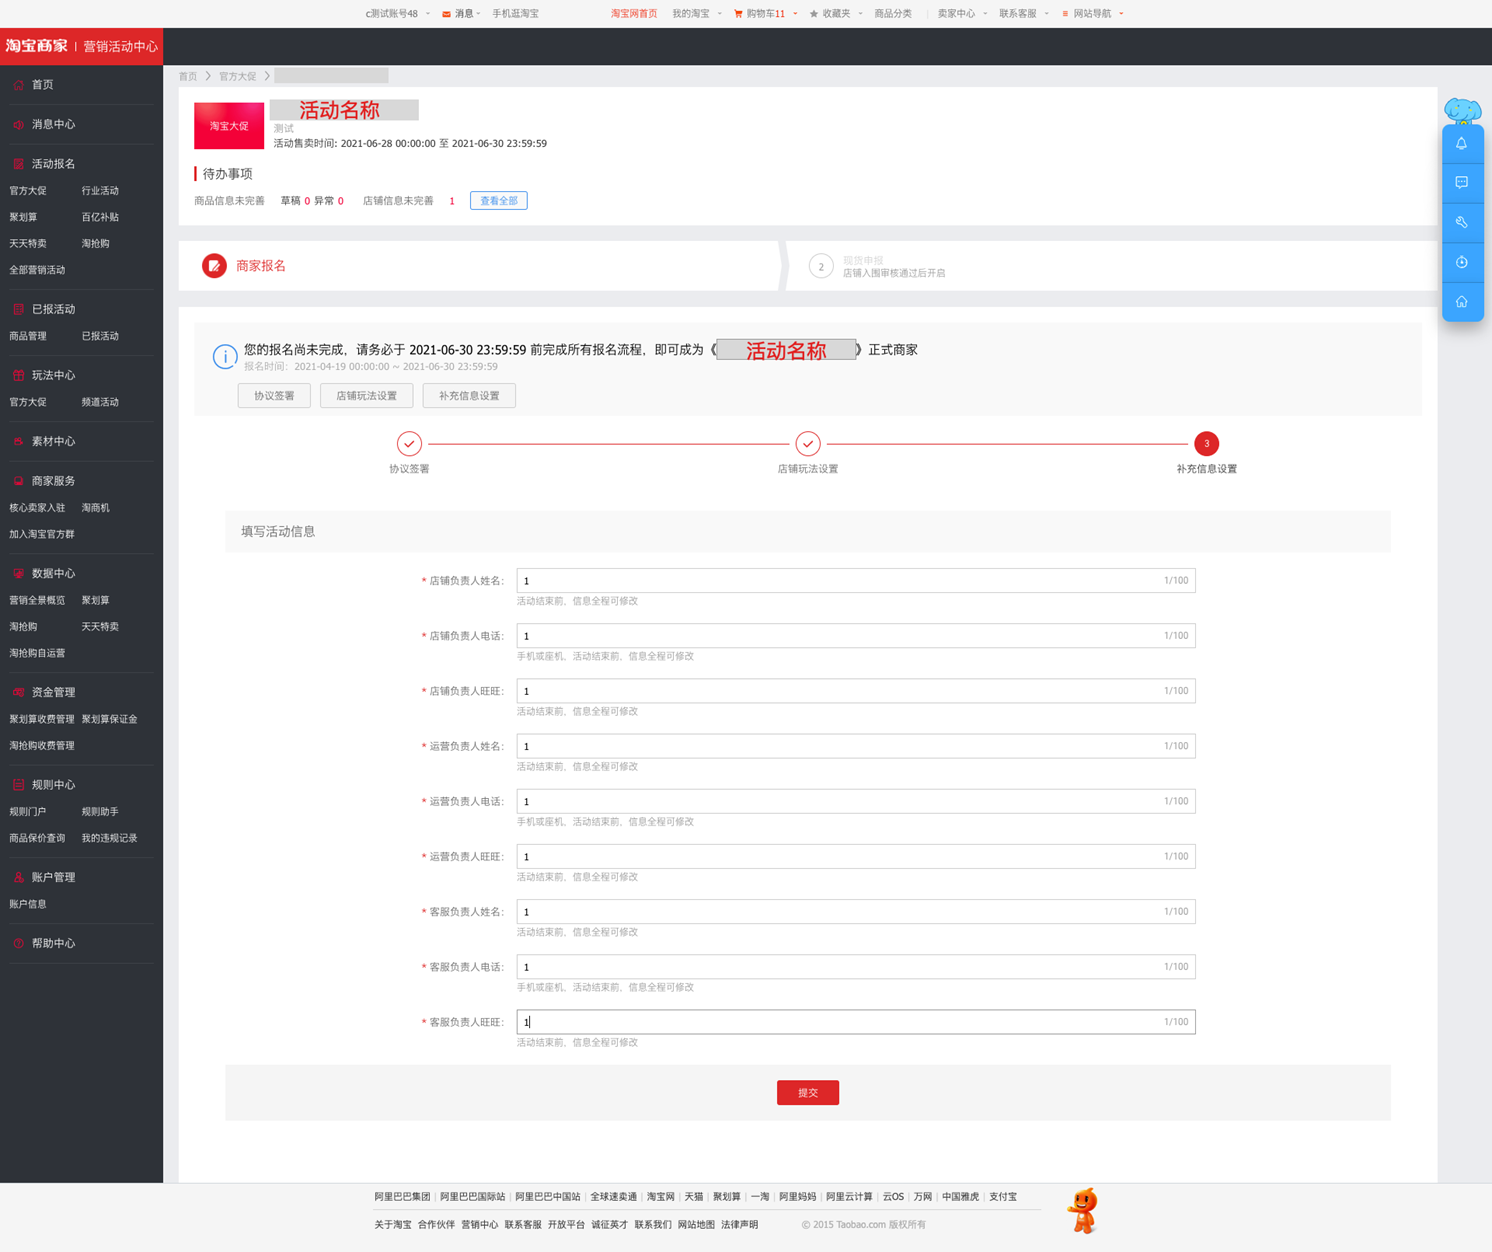Viewport: 1492px width, 1252px height.
Task: Click the red 商家报名 edit icon
Action: (x=214, y=266)
